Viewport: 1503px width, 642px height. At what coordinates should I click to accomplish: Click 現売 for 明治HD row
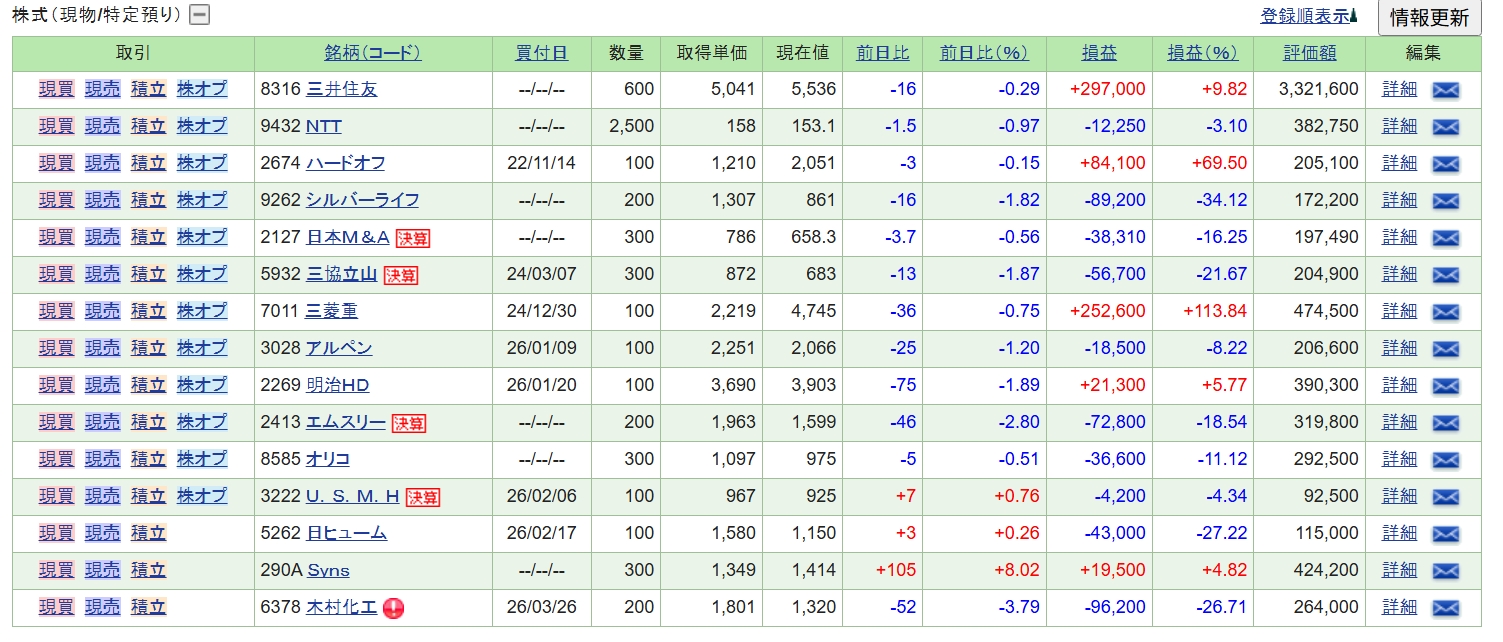pos(102,385)
